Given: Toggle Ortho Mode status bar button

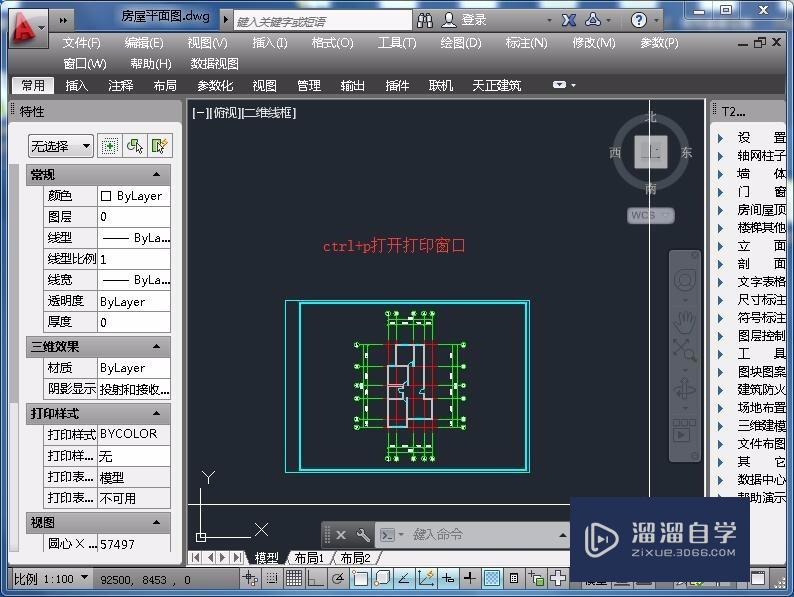Looking at the screenshot, I should pyautogui.click(x=316, y=578).
